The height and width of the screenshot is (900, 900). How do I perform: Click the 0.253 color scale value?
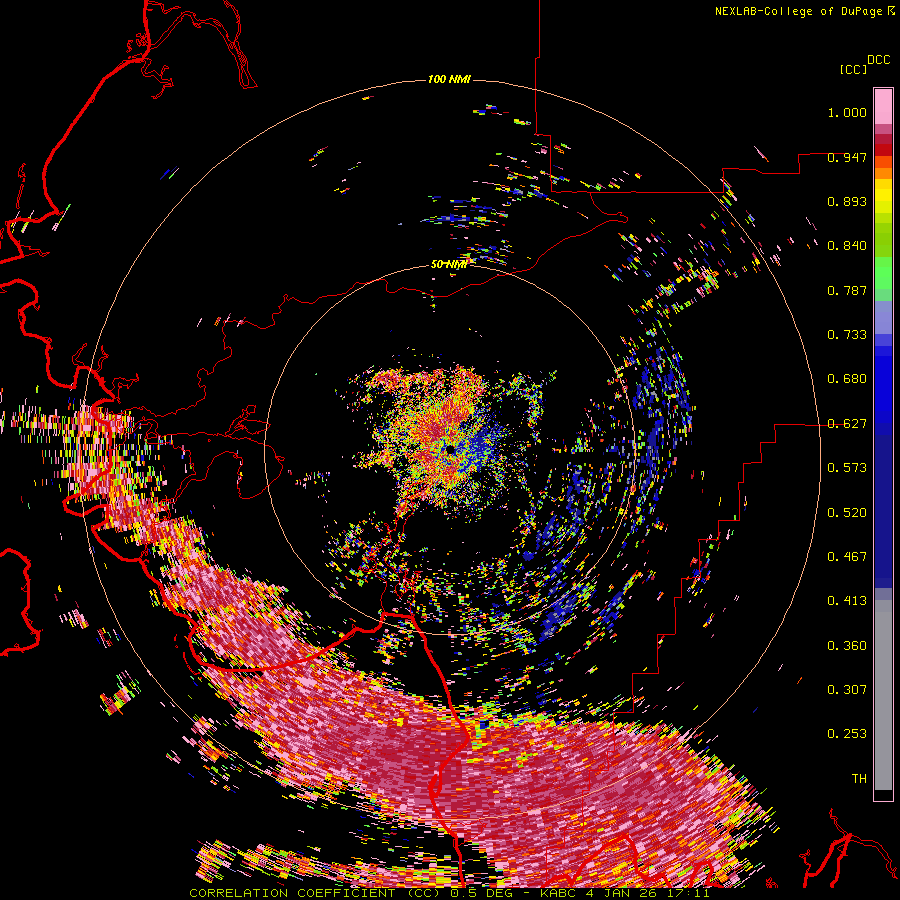tap(847, 734)
